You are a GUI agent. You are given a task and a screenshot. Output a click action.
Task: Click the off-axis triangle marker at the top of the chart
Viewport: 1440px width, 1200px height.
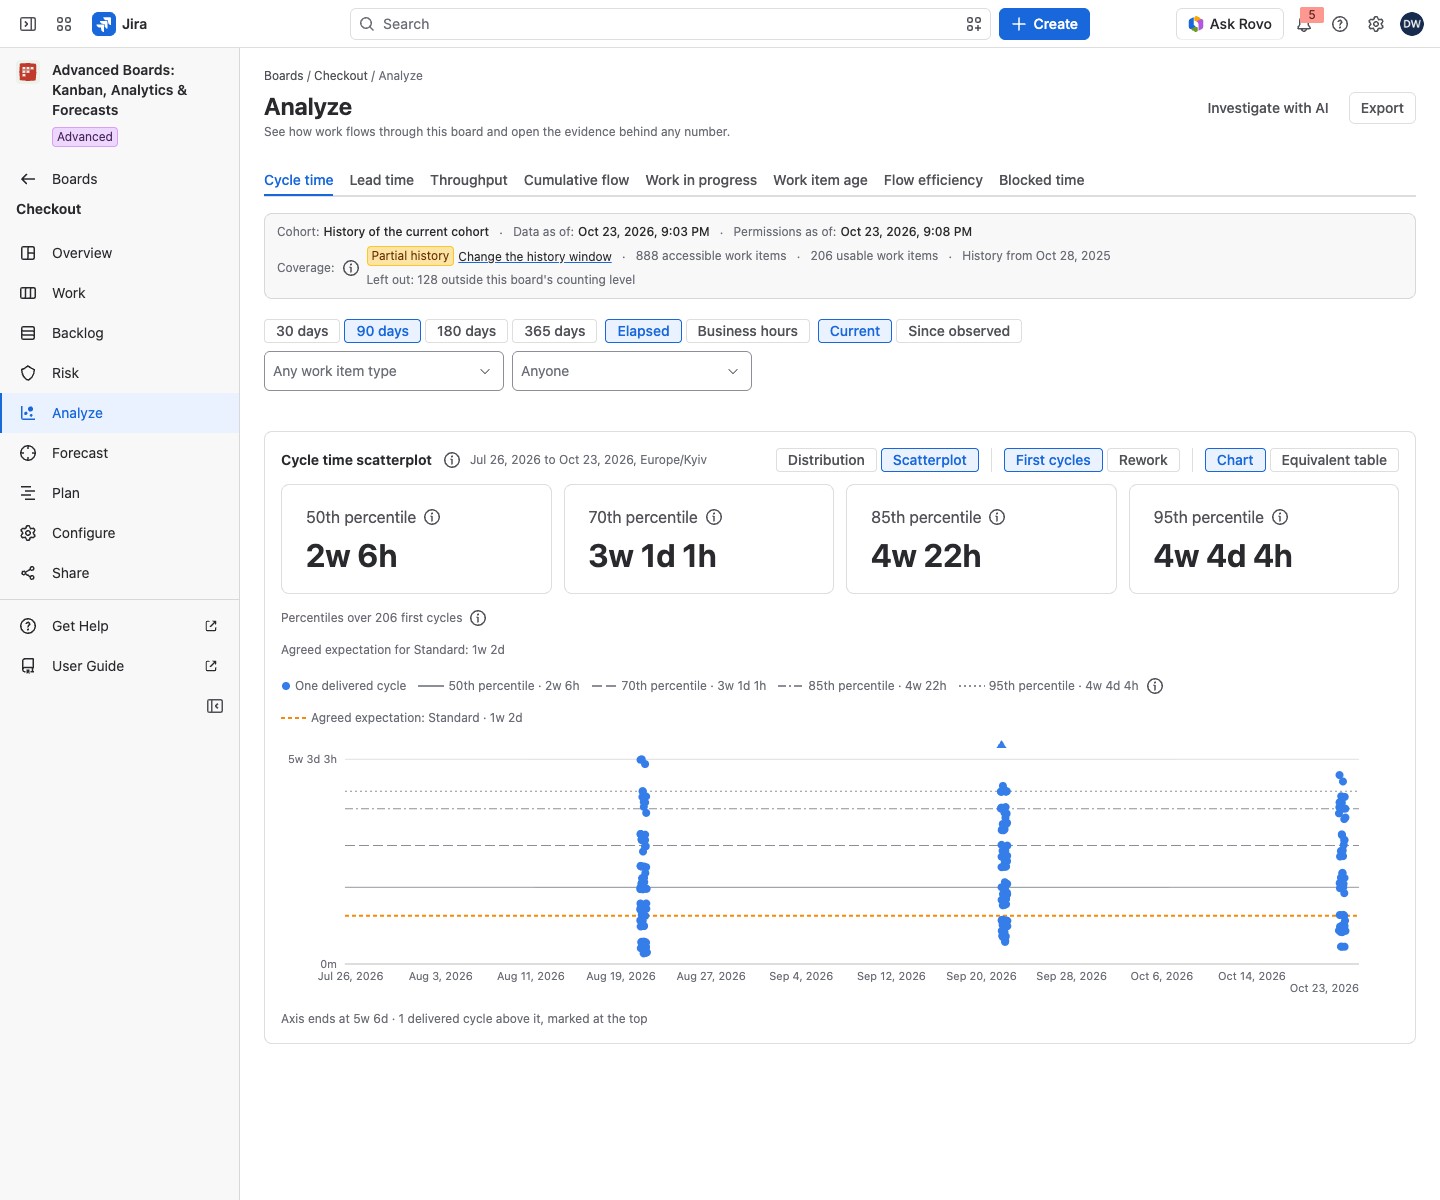click(x=1001, y=744)
